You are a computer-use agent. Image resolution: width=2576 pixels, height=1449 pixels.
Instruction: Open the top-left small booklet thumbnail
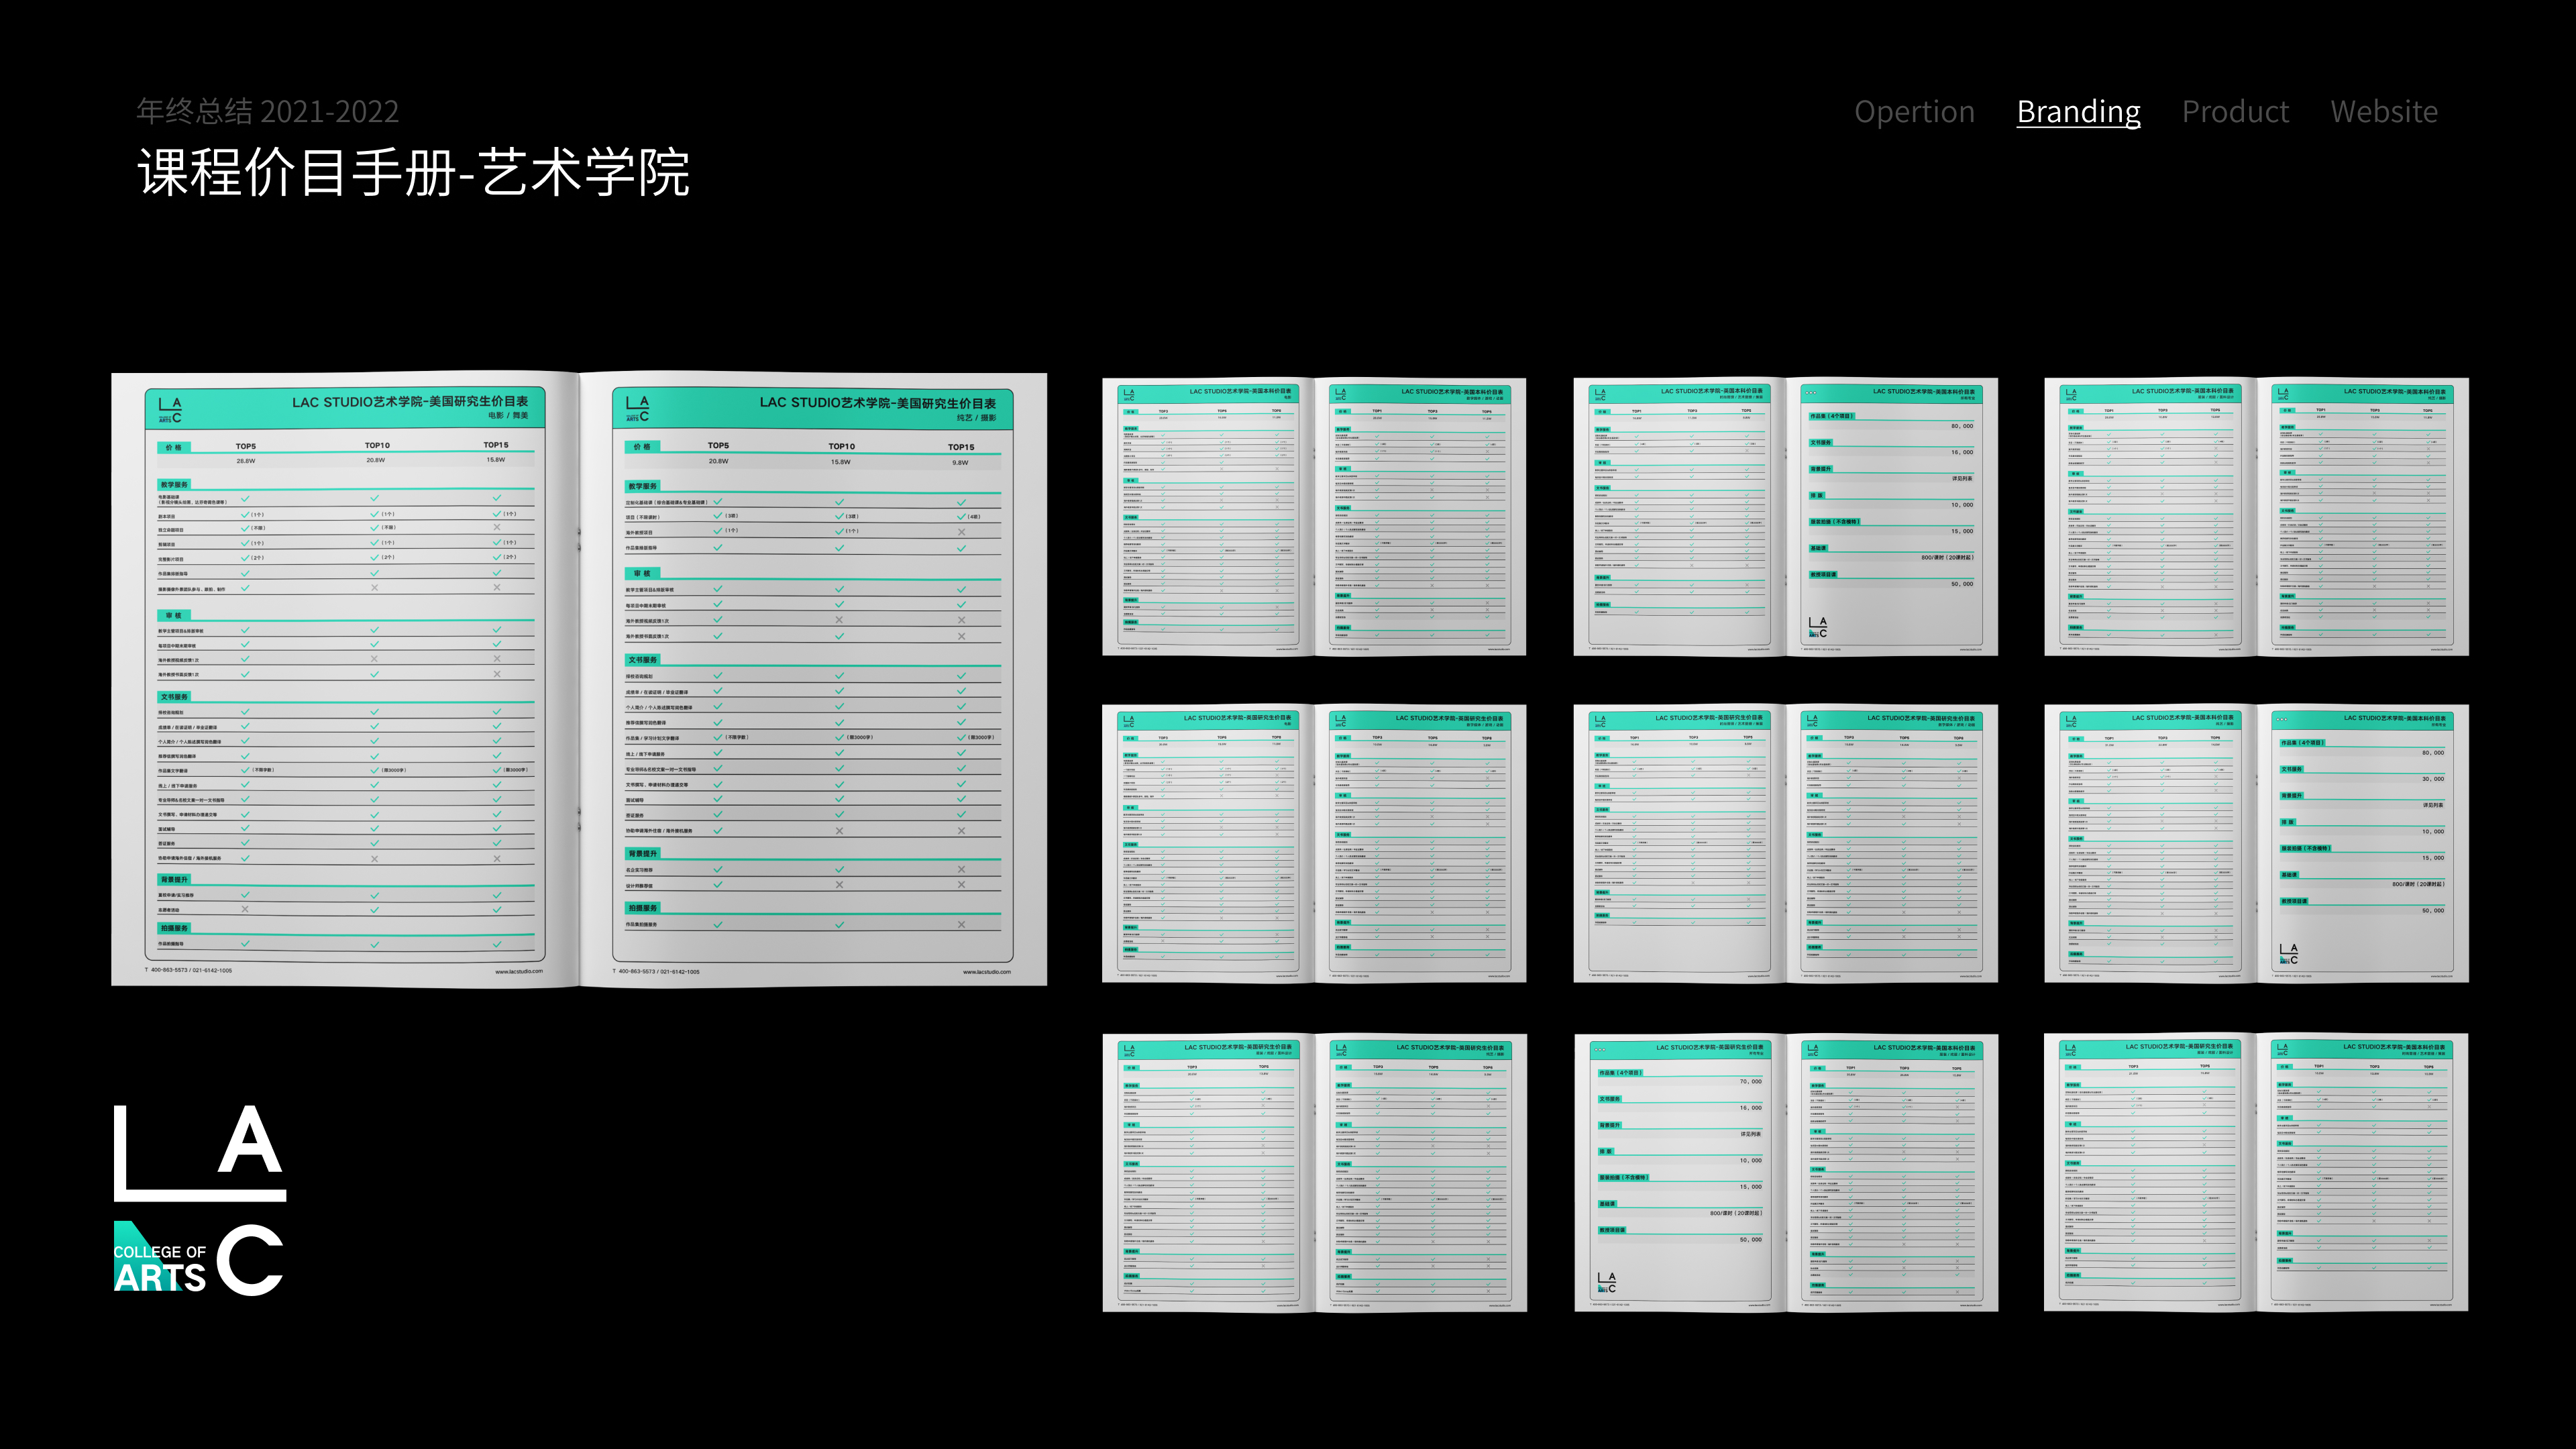pos(1313,517)
